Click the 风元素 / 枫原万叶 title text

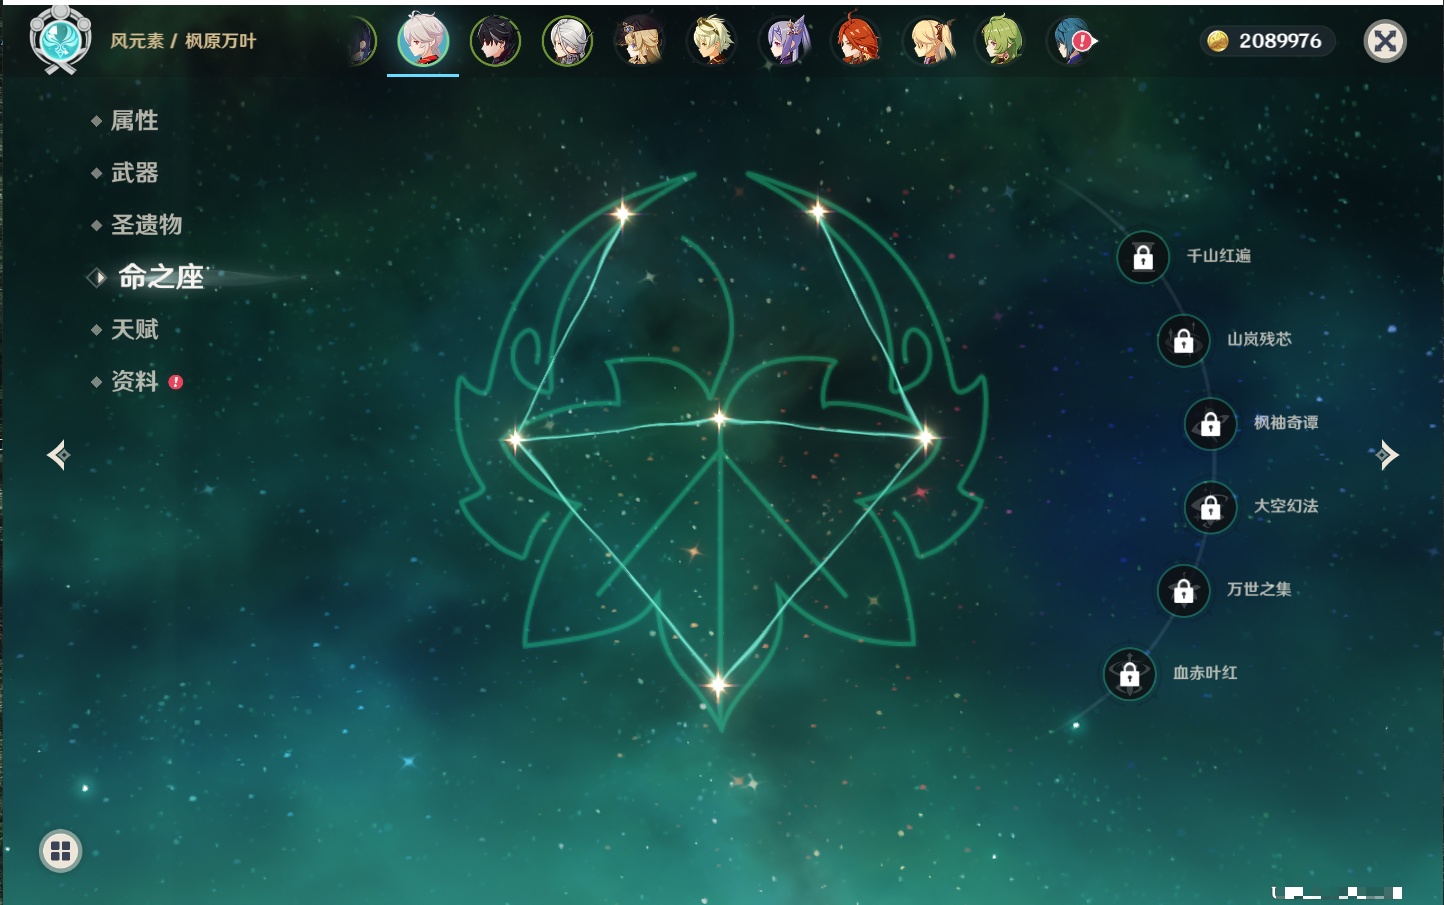point(183,41)
